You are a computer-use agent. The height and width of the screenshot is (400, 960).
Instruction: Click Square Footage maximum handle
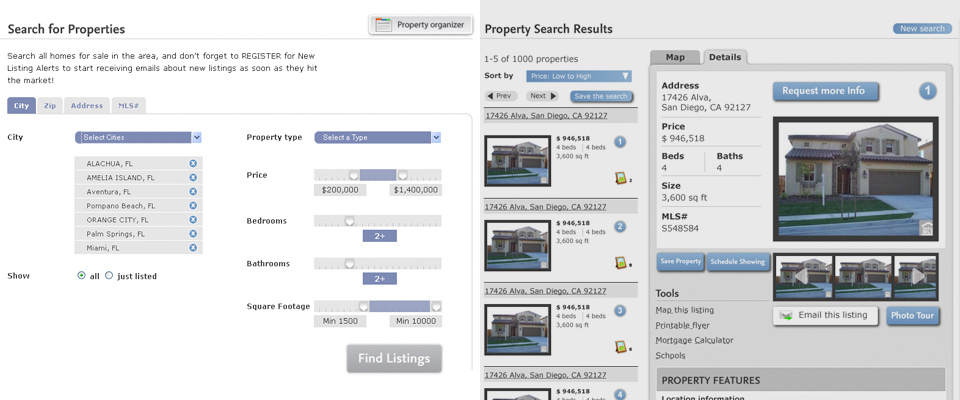pyautogui.click(x=436, y=306)
